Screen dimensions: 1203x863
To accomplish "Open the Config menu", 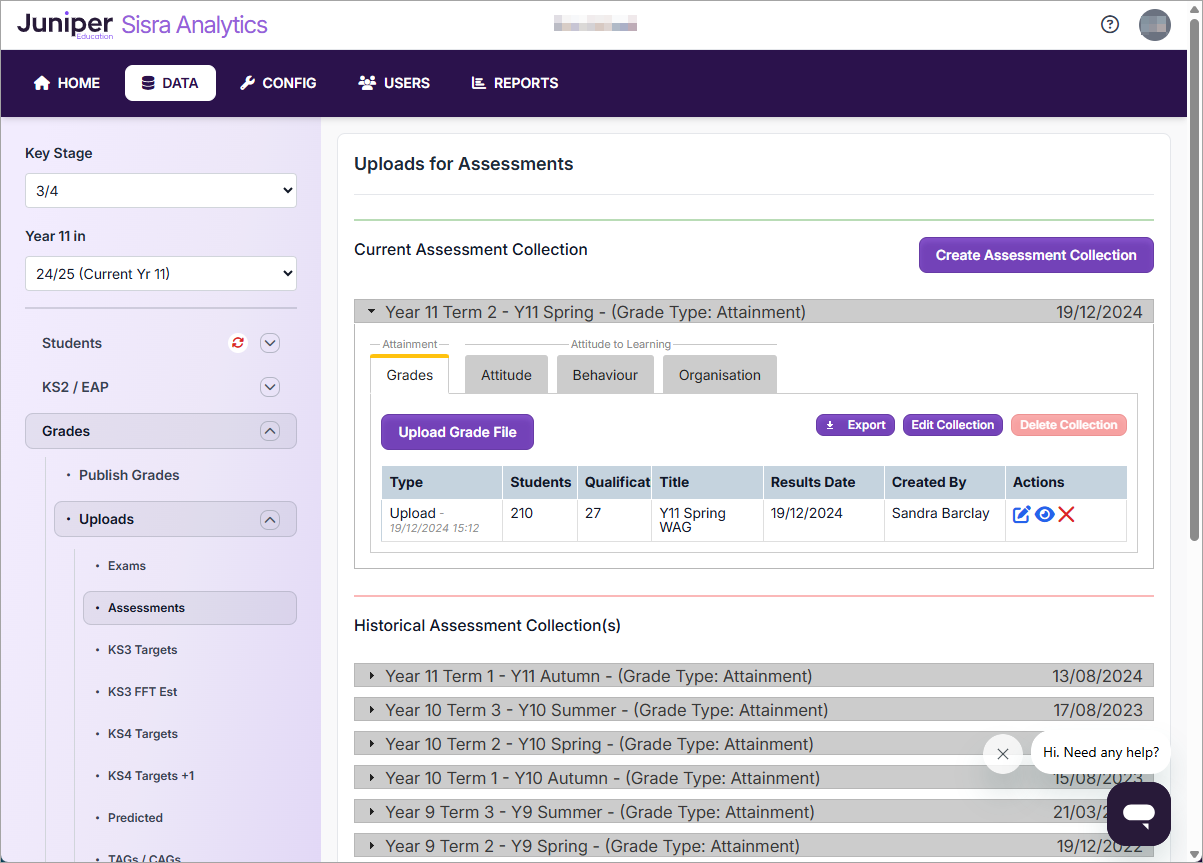I will click(278, 83).
